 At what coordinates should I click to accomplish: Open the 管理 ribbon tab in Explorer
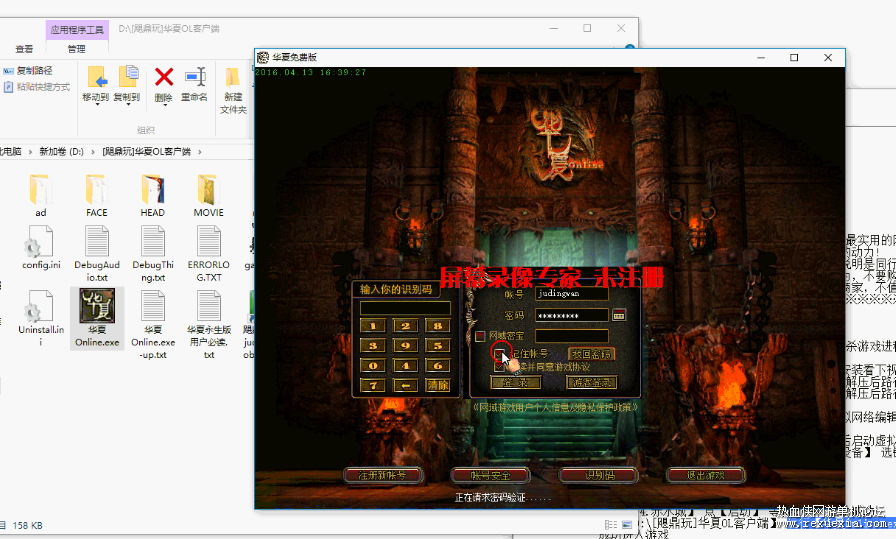77,49
